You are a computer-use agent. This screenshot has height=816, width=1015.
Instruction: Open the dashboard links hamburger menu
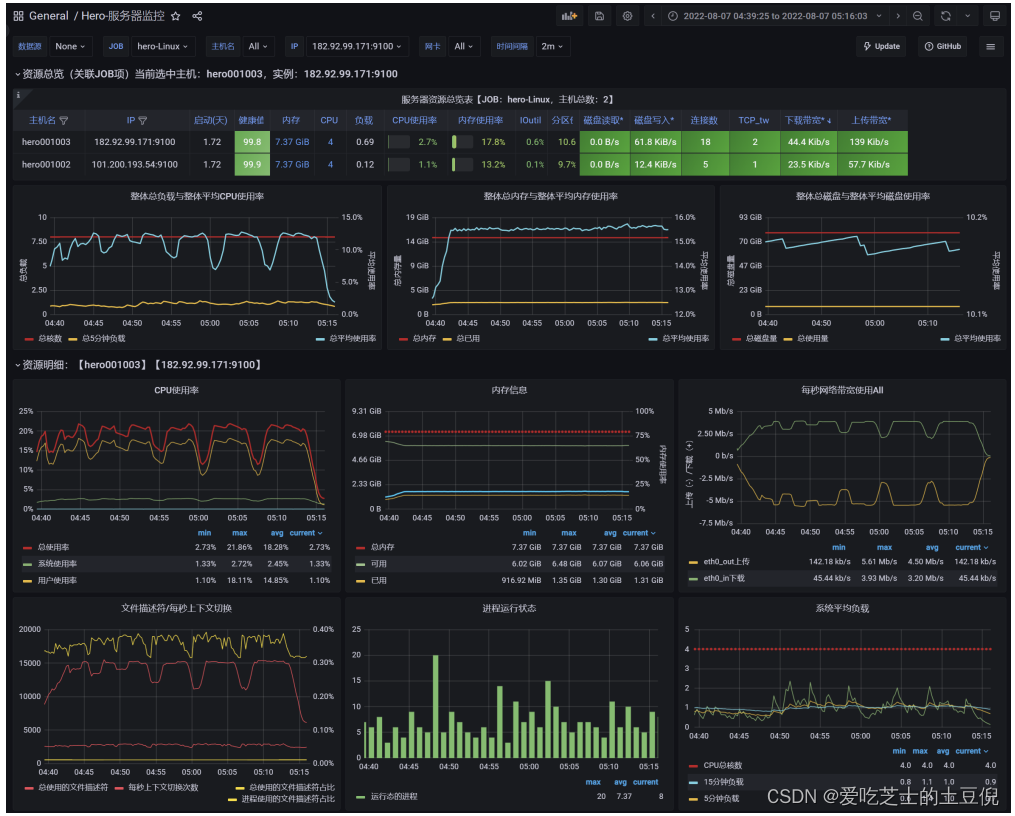coord(990,47)
